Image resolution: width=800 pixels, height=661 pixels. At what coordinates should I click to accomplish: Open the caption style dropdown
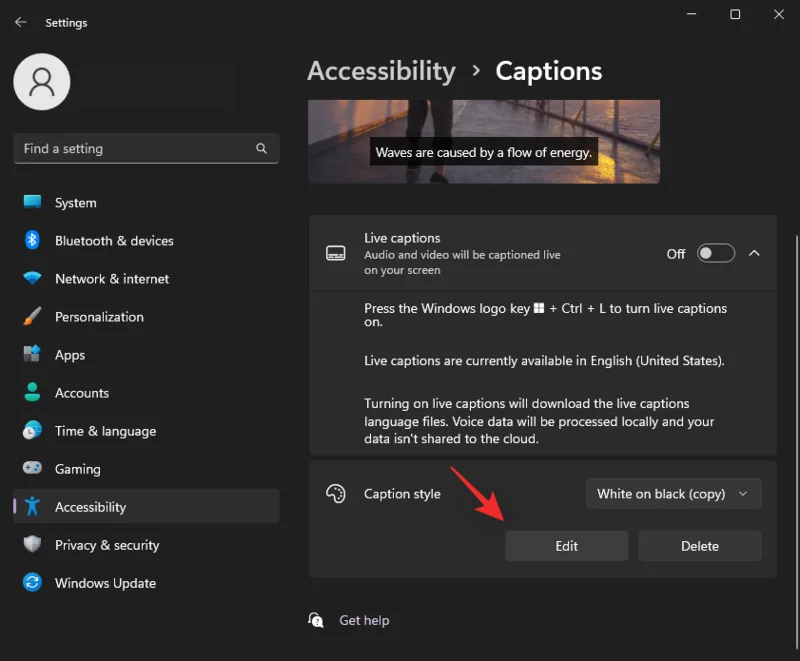pos(672,493)
